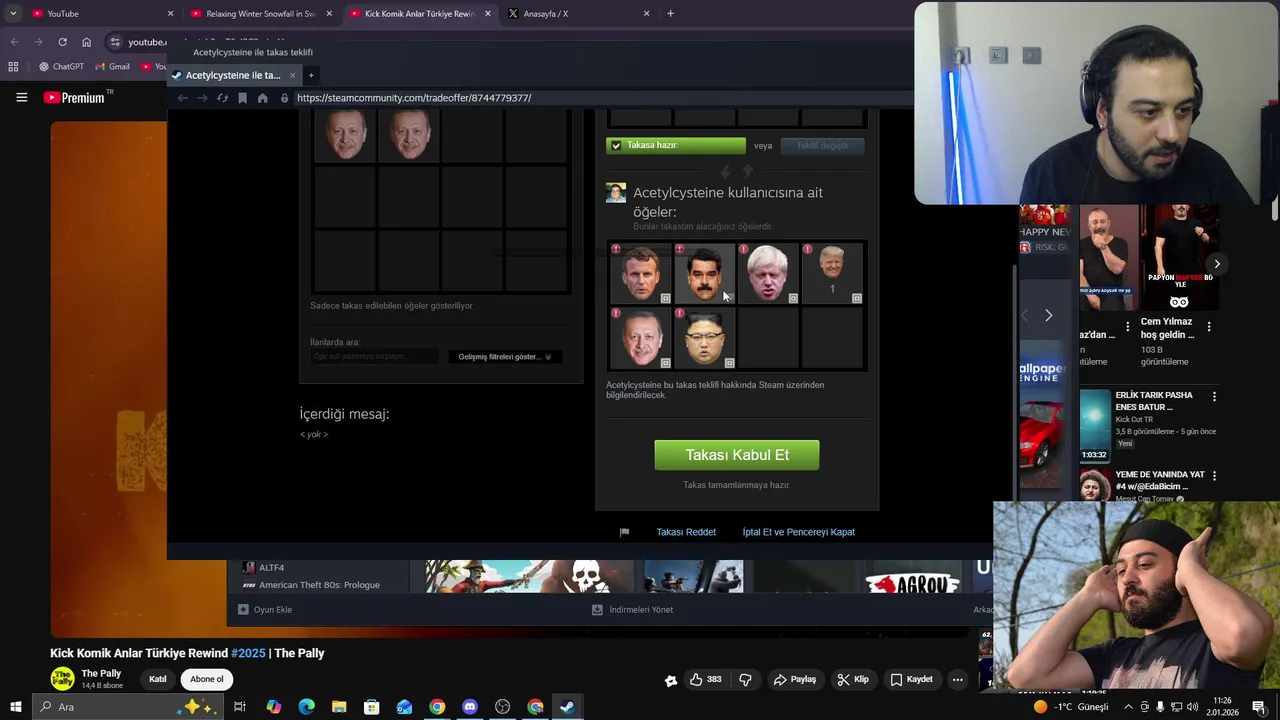Open options menu for ERLİK TARIK PASHA video
The height and width of the screenshot is (720, 1280).
[1214, 397]
